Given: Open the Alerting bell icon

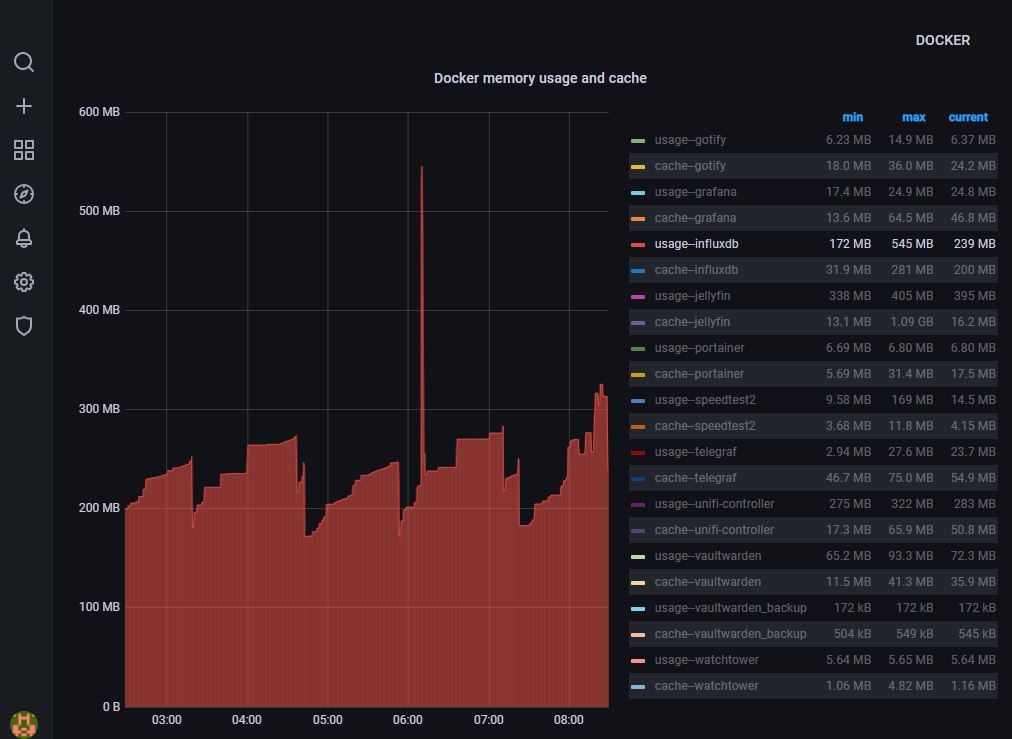Looking at the screenshot, I should click(x=24, y=238).
